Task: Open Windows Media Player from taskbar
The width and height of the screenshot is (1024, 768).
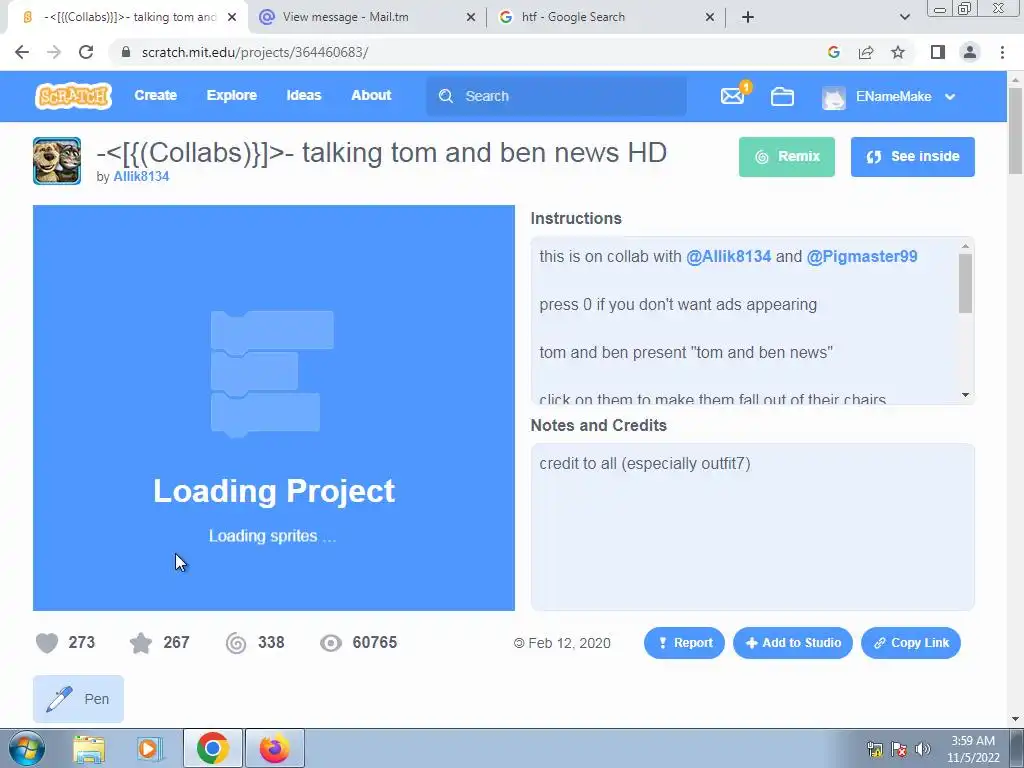Action: click(x=150, y=748)
